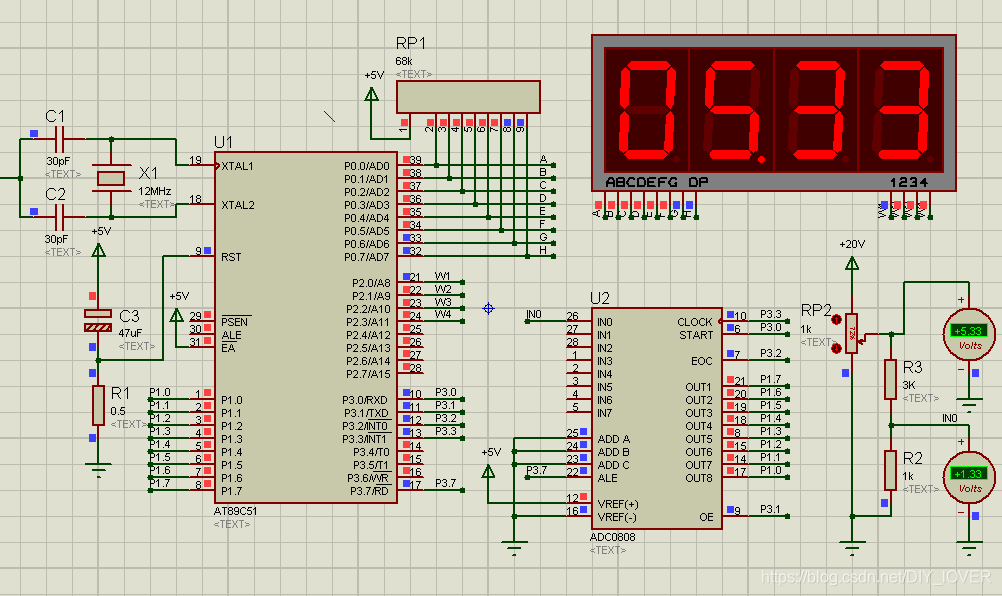1002x596 pixels.
Task: Click the CLOCK pin name on ADC0808
Action: tap(695, 322)
